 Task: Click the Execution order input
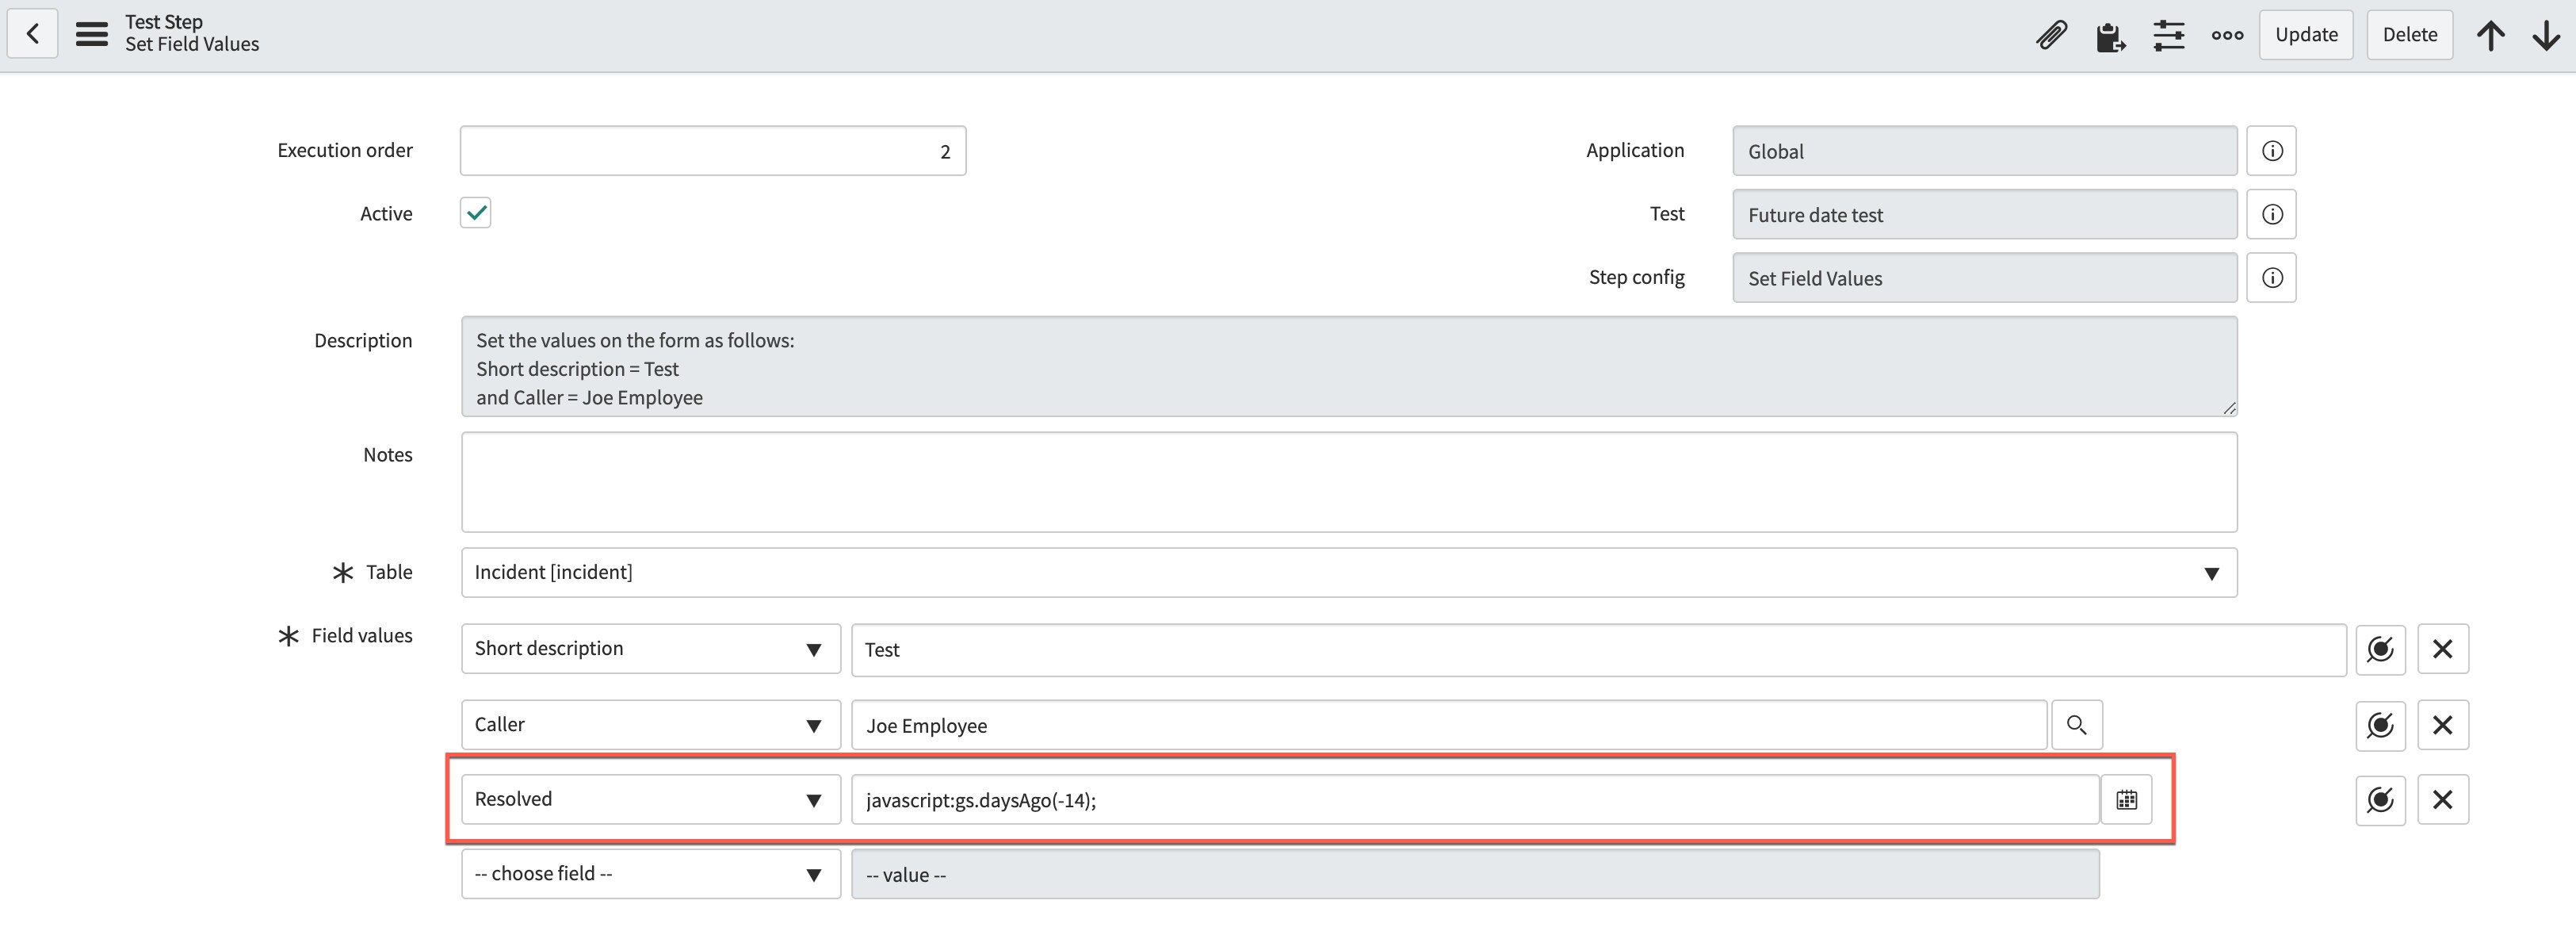713,151
